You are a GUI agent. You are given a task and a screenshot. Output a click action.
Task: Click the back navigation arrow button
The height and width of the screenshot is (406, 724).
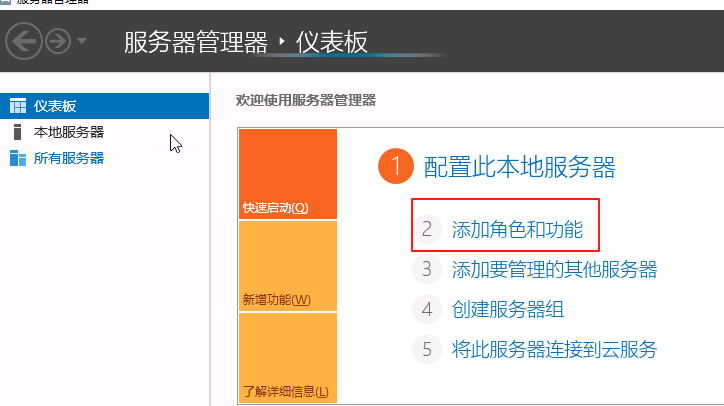(24, 41)
